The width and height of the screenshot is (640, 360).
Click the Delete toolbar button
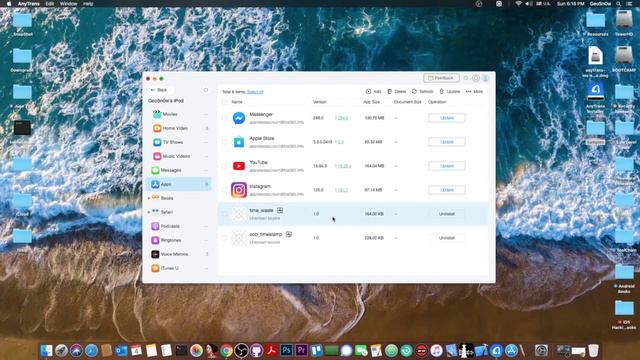396,92
